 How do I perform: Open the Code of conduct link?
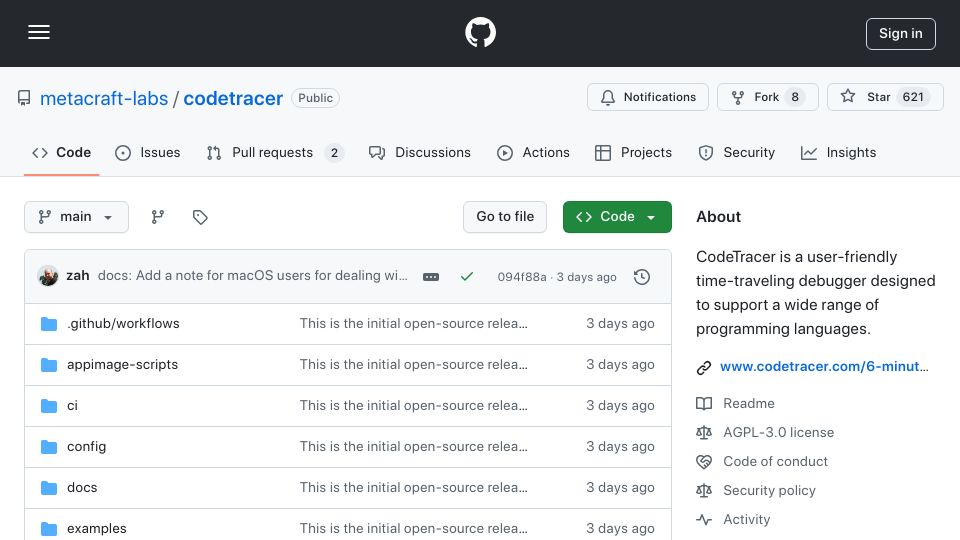775,461
